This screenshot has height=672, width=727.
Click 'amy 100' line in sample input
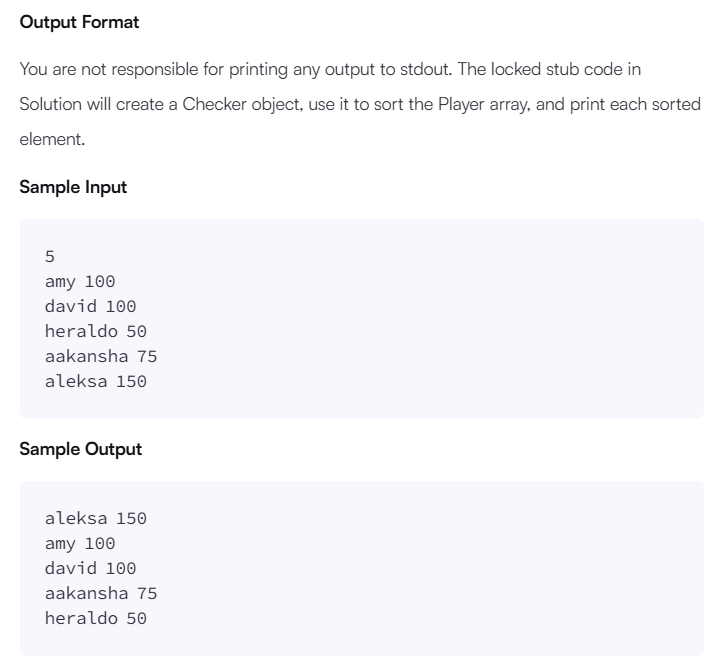80,282
